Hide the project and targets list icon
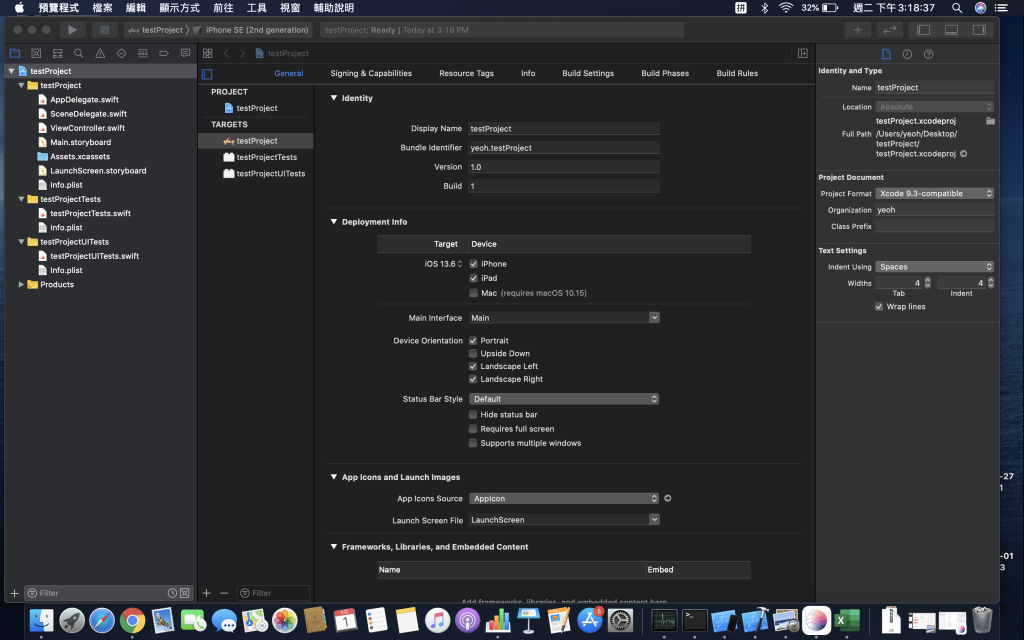 coord(207,74)
